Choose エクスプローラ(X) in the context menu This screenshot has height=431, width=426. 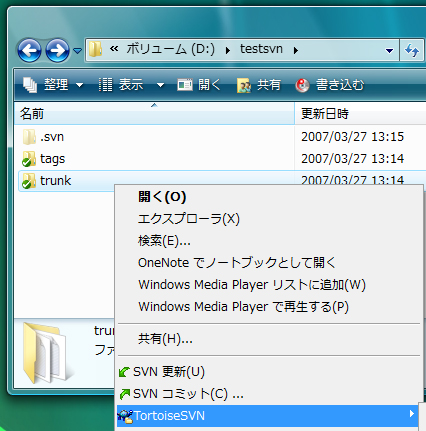189,219
